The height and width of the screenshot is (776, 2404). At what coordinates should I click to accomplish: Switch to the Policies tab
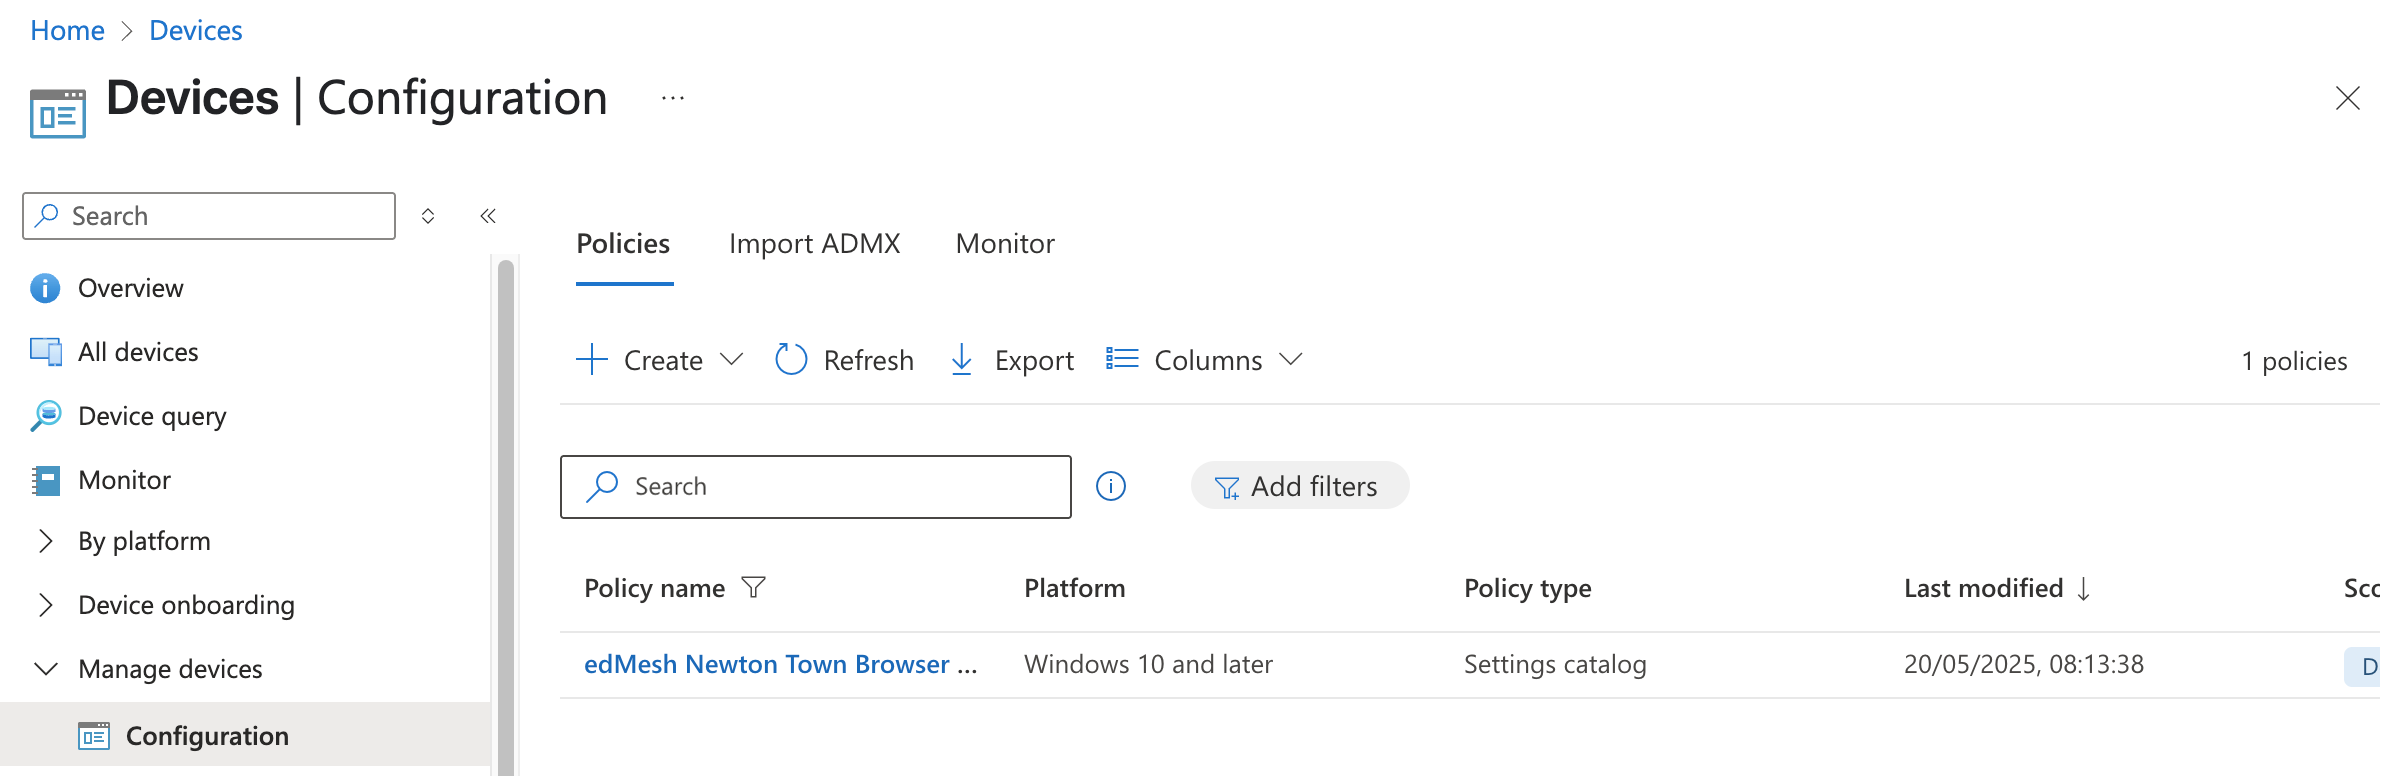point(623,243)
